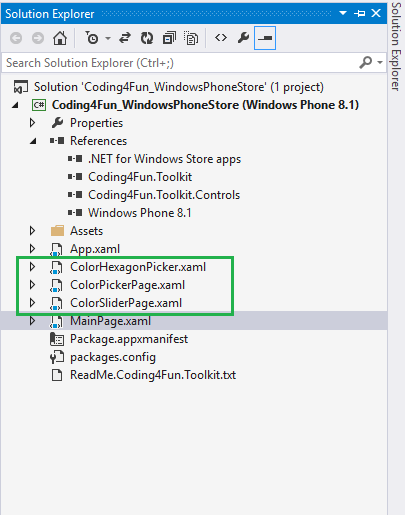Screen dimensions: 405x515
Task: Click the Show All Files icon
Action: [191, 38]
